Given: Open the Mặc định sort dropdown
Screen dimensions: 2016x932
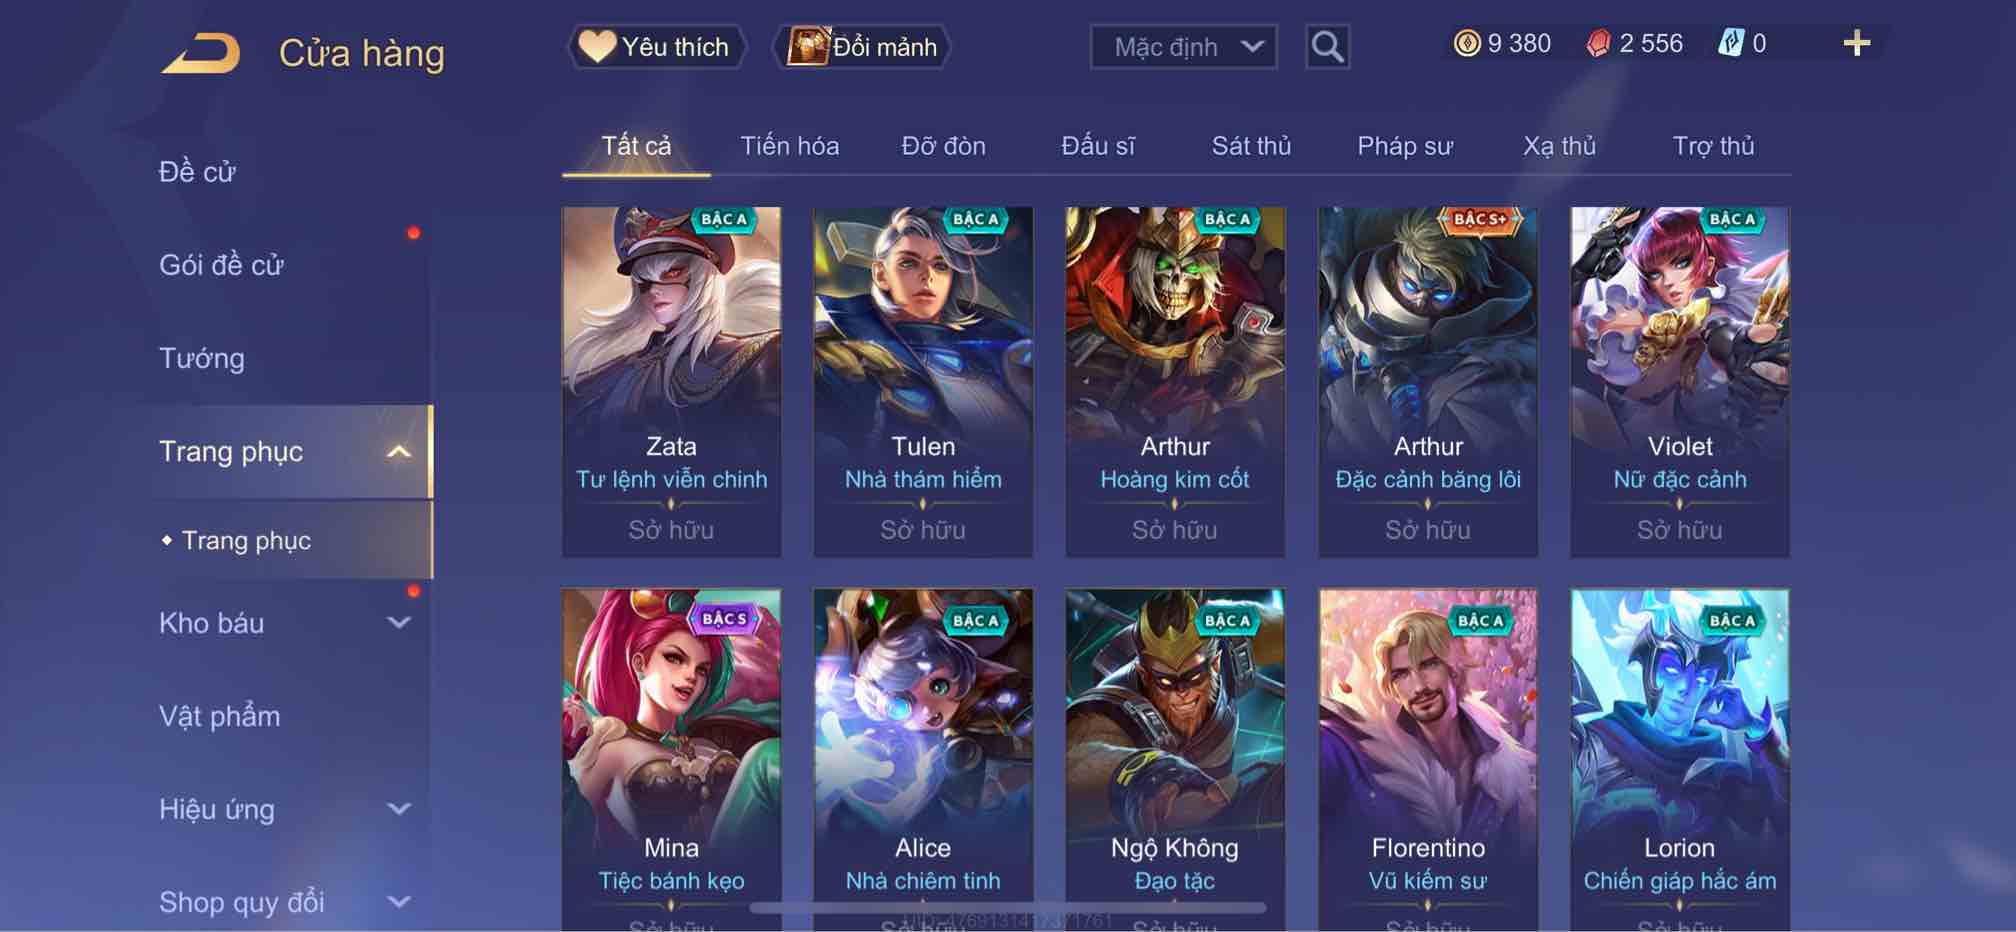Looking at the screenshot, I should pyautogui.click(x=1184, y=47).
